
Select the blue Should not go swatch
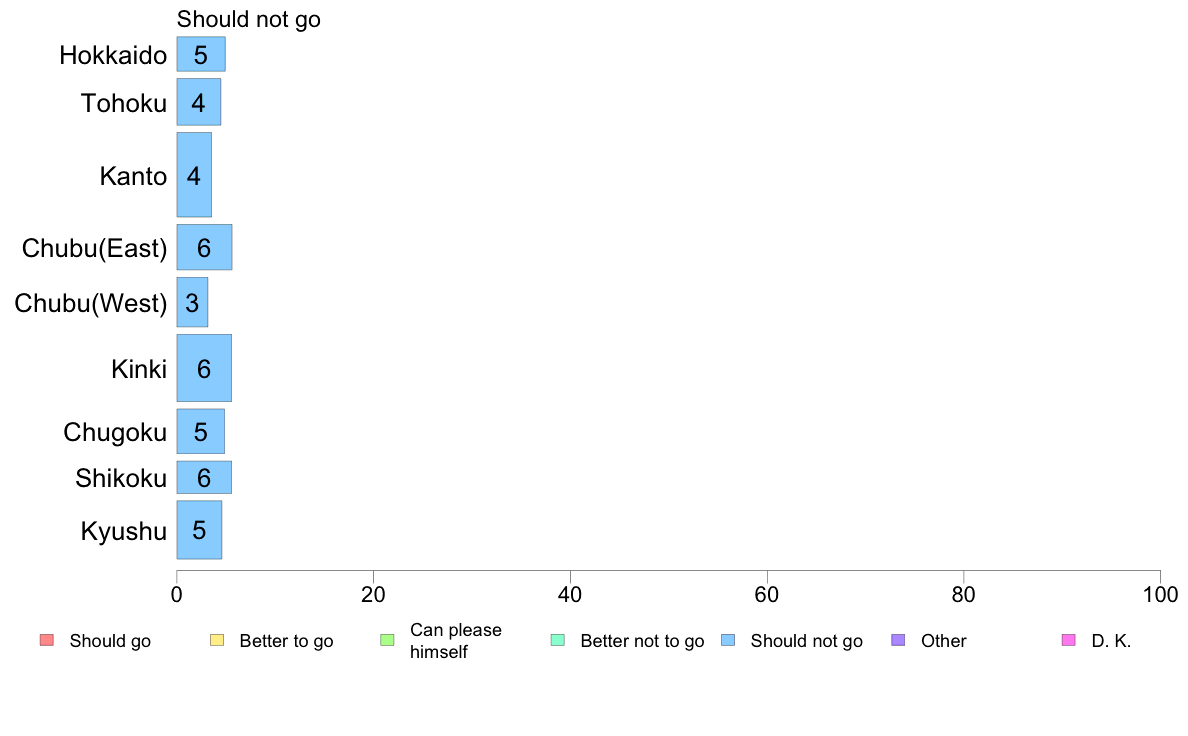pyautogui.click(x=728, y=640)
